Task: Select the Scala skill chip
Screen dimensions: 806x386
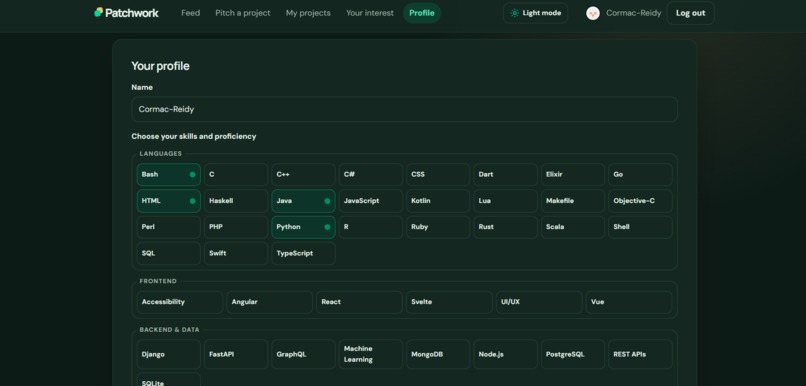Action: click(573, 227)
